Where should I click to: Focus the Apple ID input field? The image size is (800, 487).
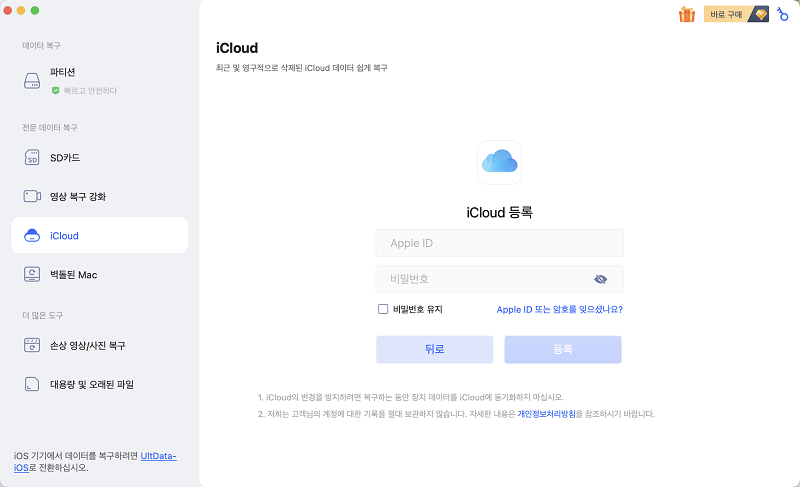pos(499,243)
